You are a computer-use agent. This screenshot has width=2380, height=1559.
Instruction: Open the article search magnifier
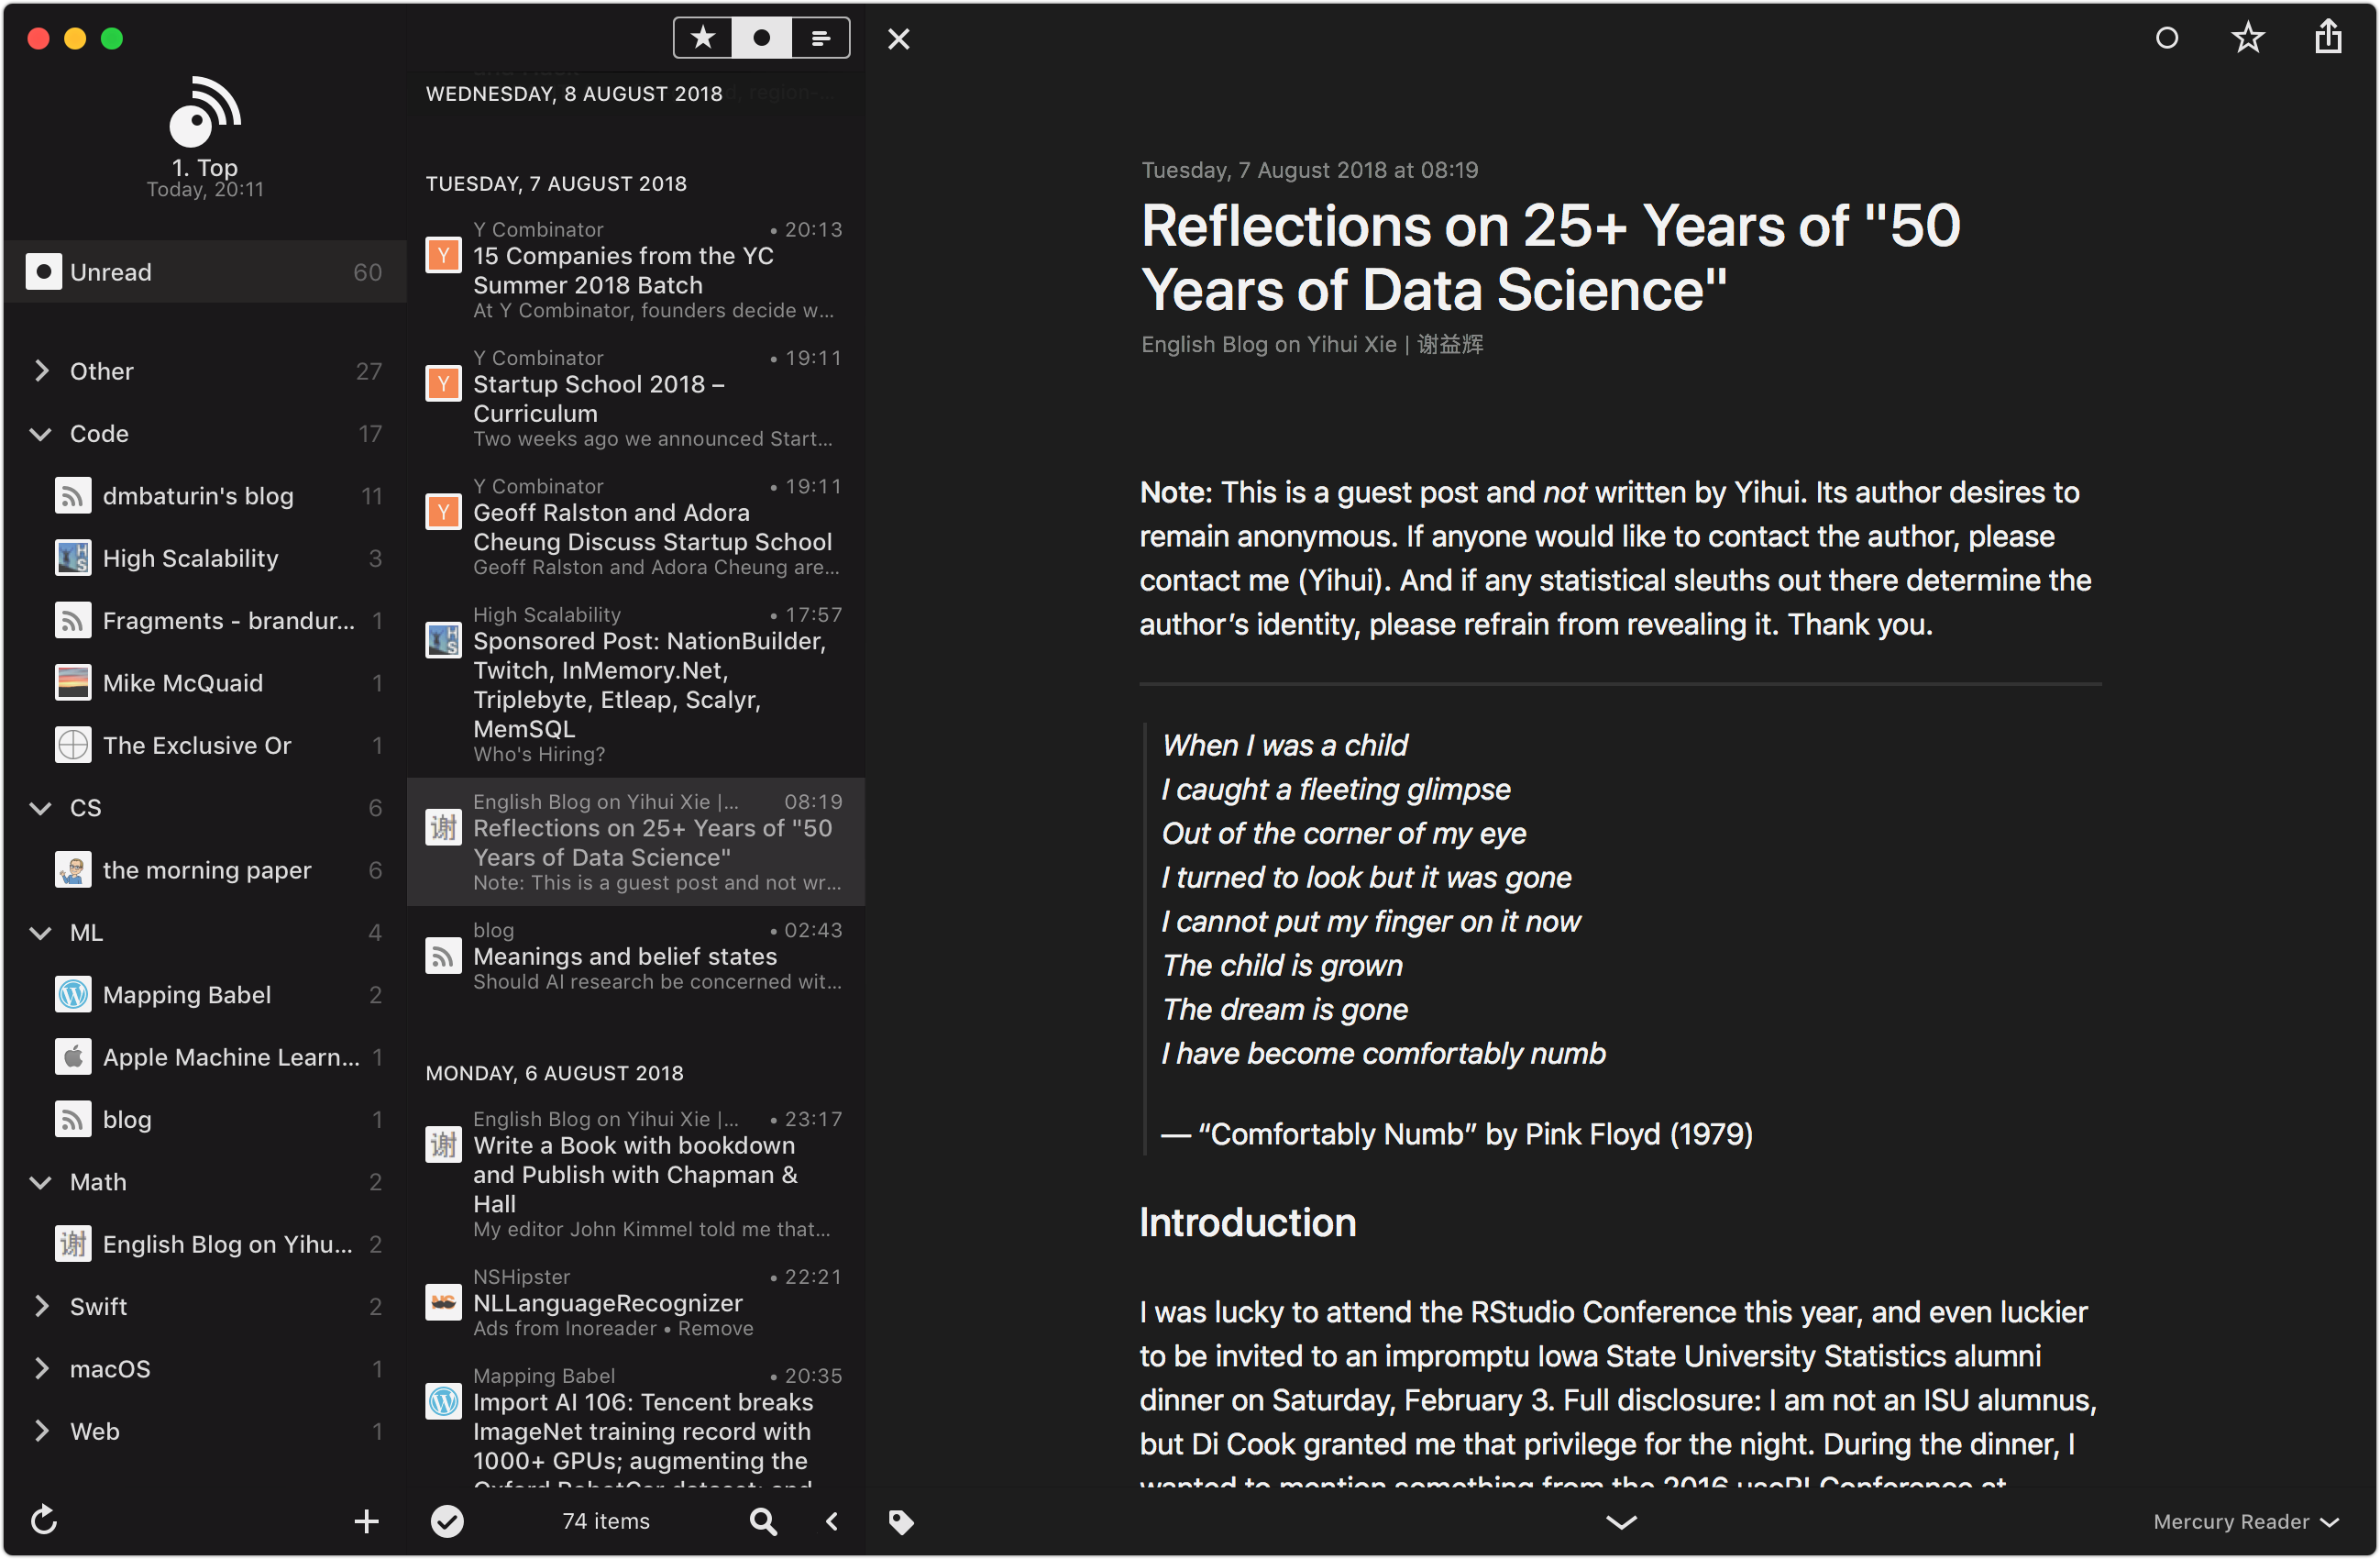(x=762, y=1520)
